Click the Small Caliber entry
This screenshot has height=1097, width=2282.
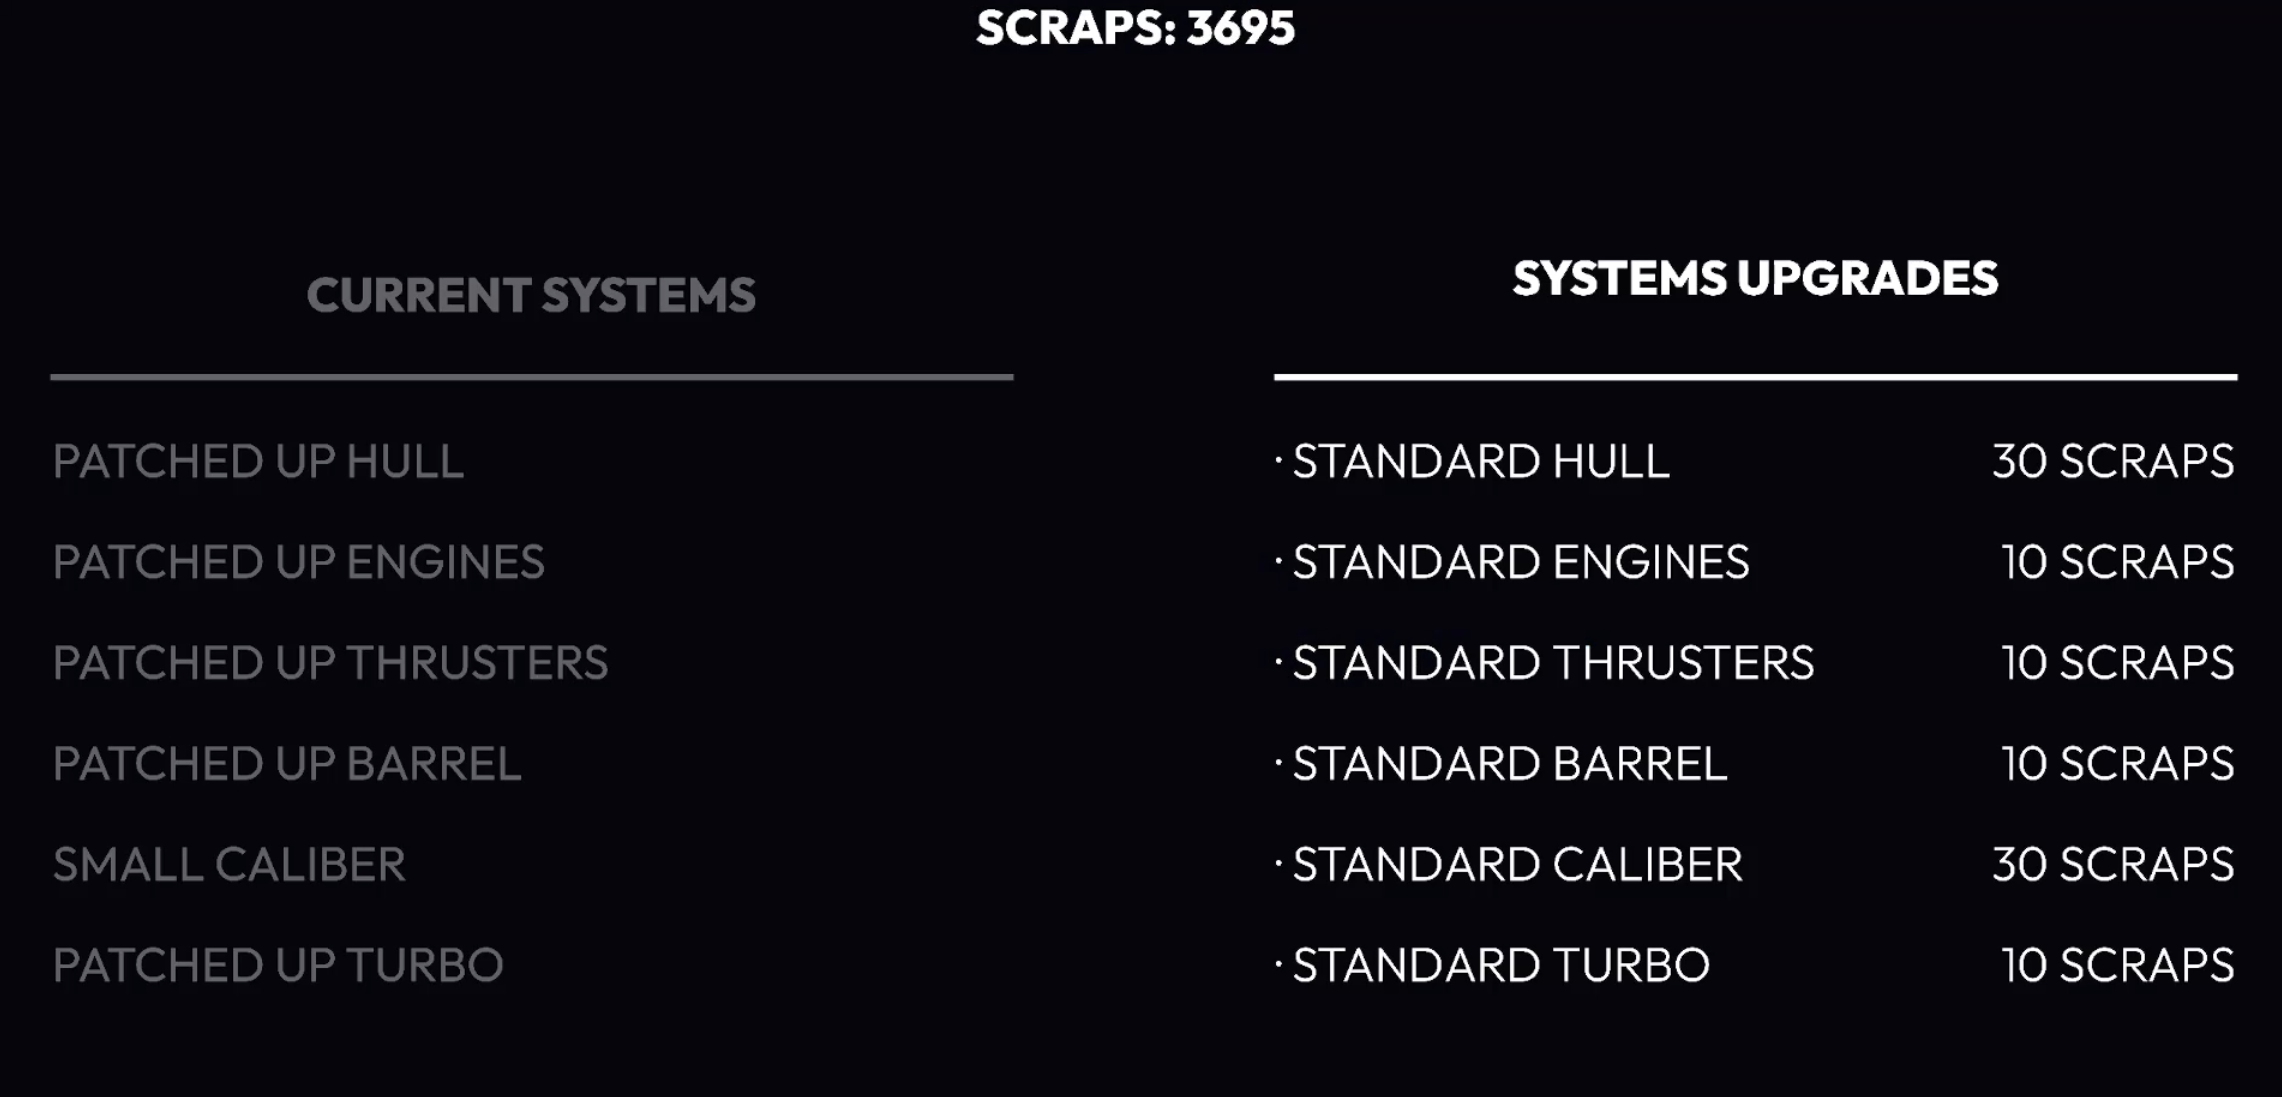point(229,865)
